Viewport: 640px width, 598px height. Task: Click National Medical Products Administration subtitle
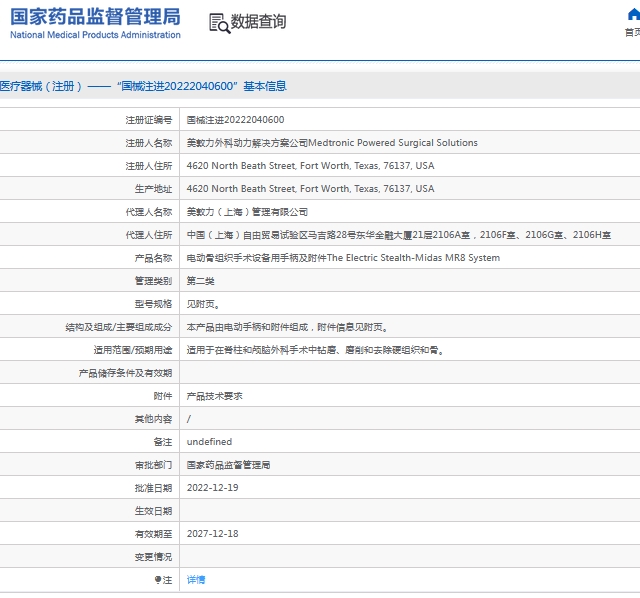(x=95, y=35)
